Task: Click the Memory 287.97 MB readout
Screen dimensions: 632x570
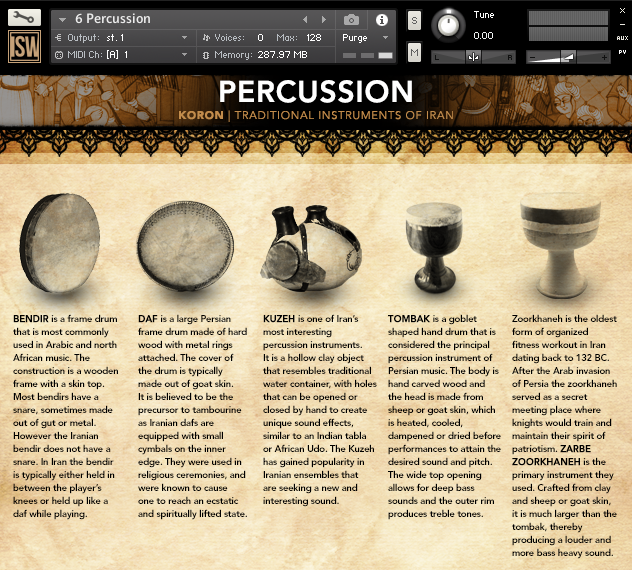Action: point(282,55)
